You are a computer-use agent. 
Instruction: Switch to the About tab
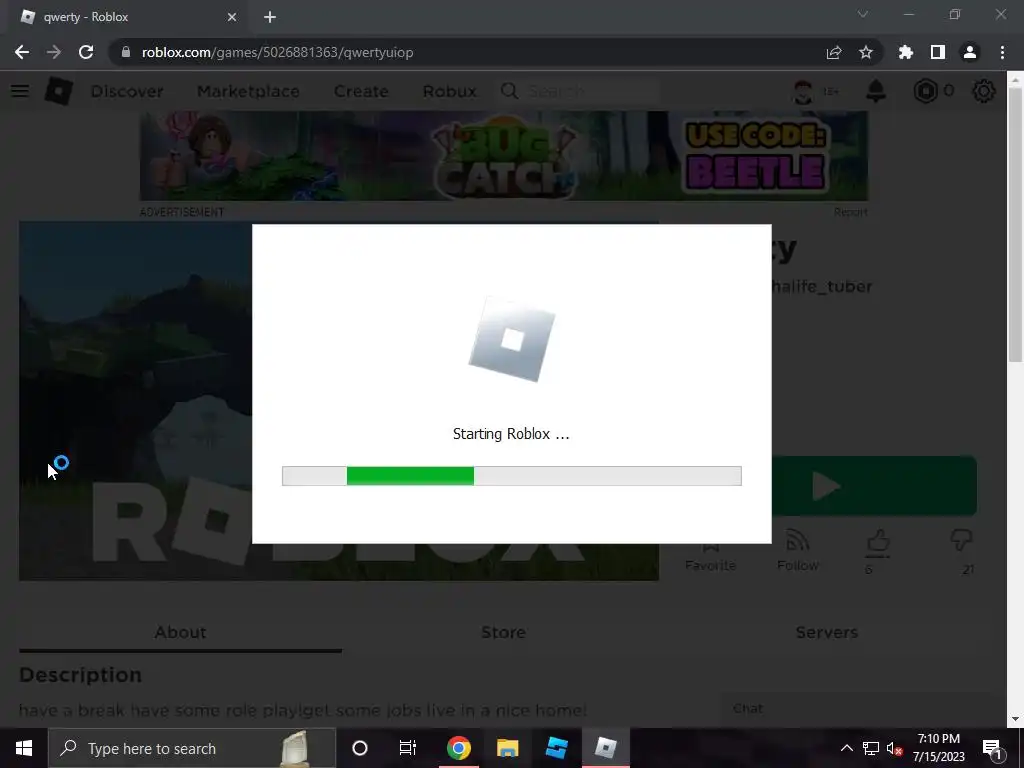pyautogui.click(x=180, y=632)
